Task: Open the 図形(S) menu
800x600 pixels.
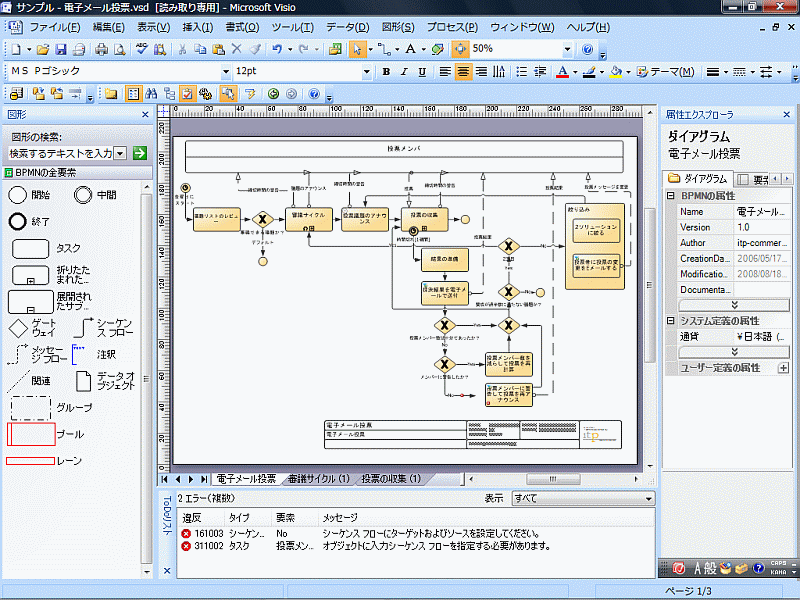Action: pos(398,27)
